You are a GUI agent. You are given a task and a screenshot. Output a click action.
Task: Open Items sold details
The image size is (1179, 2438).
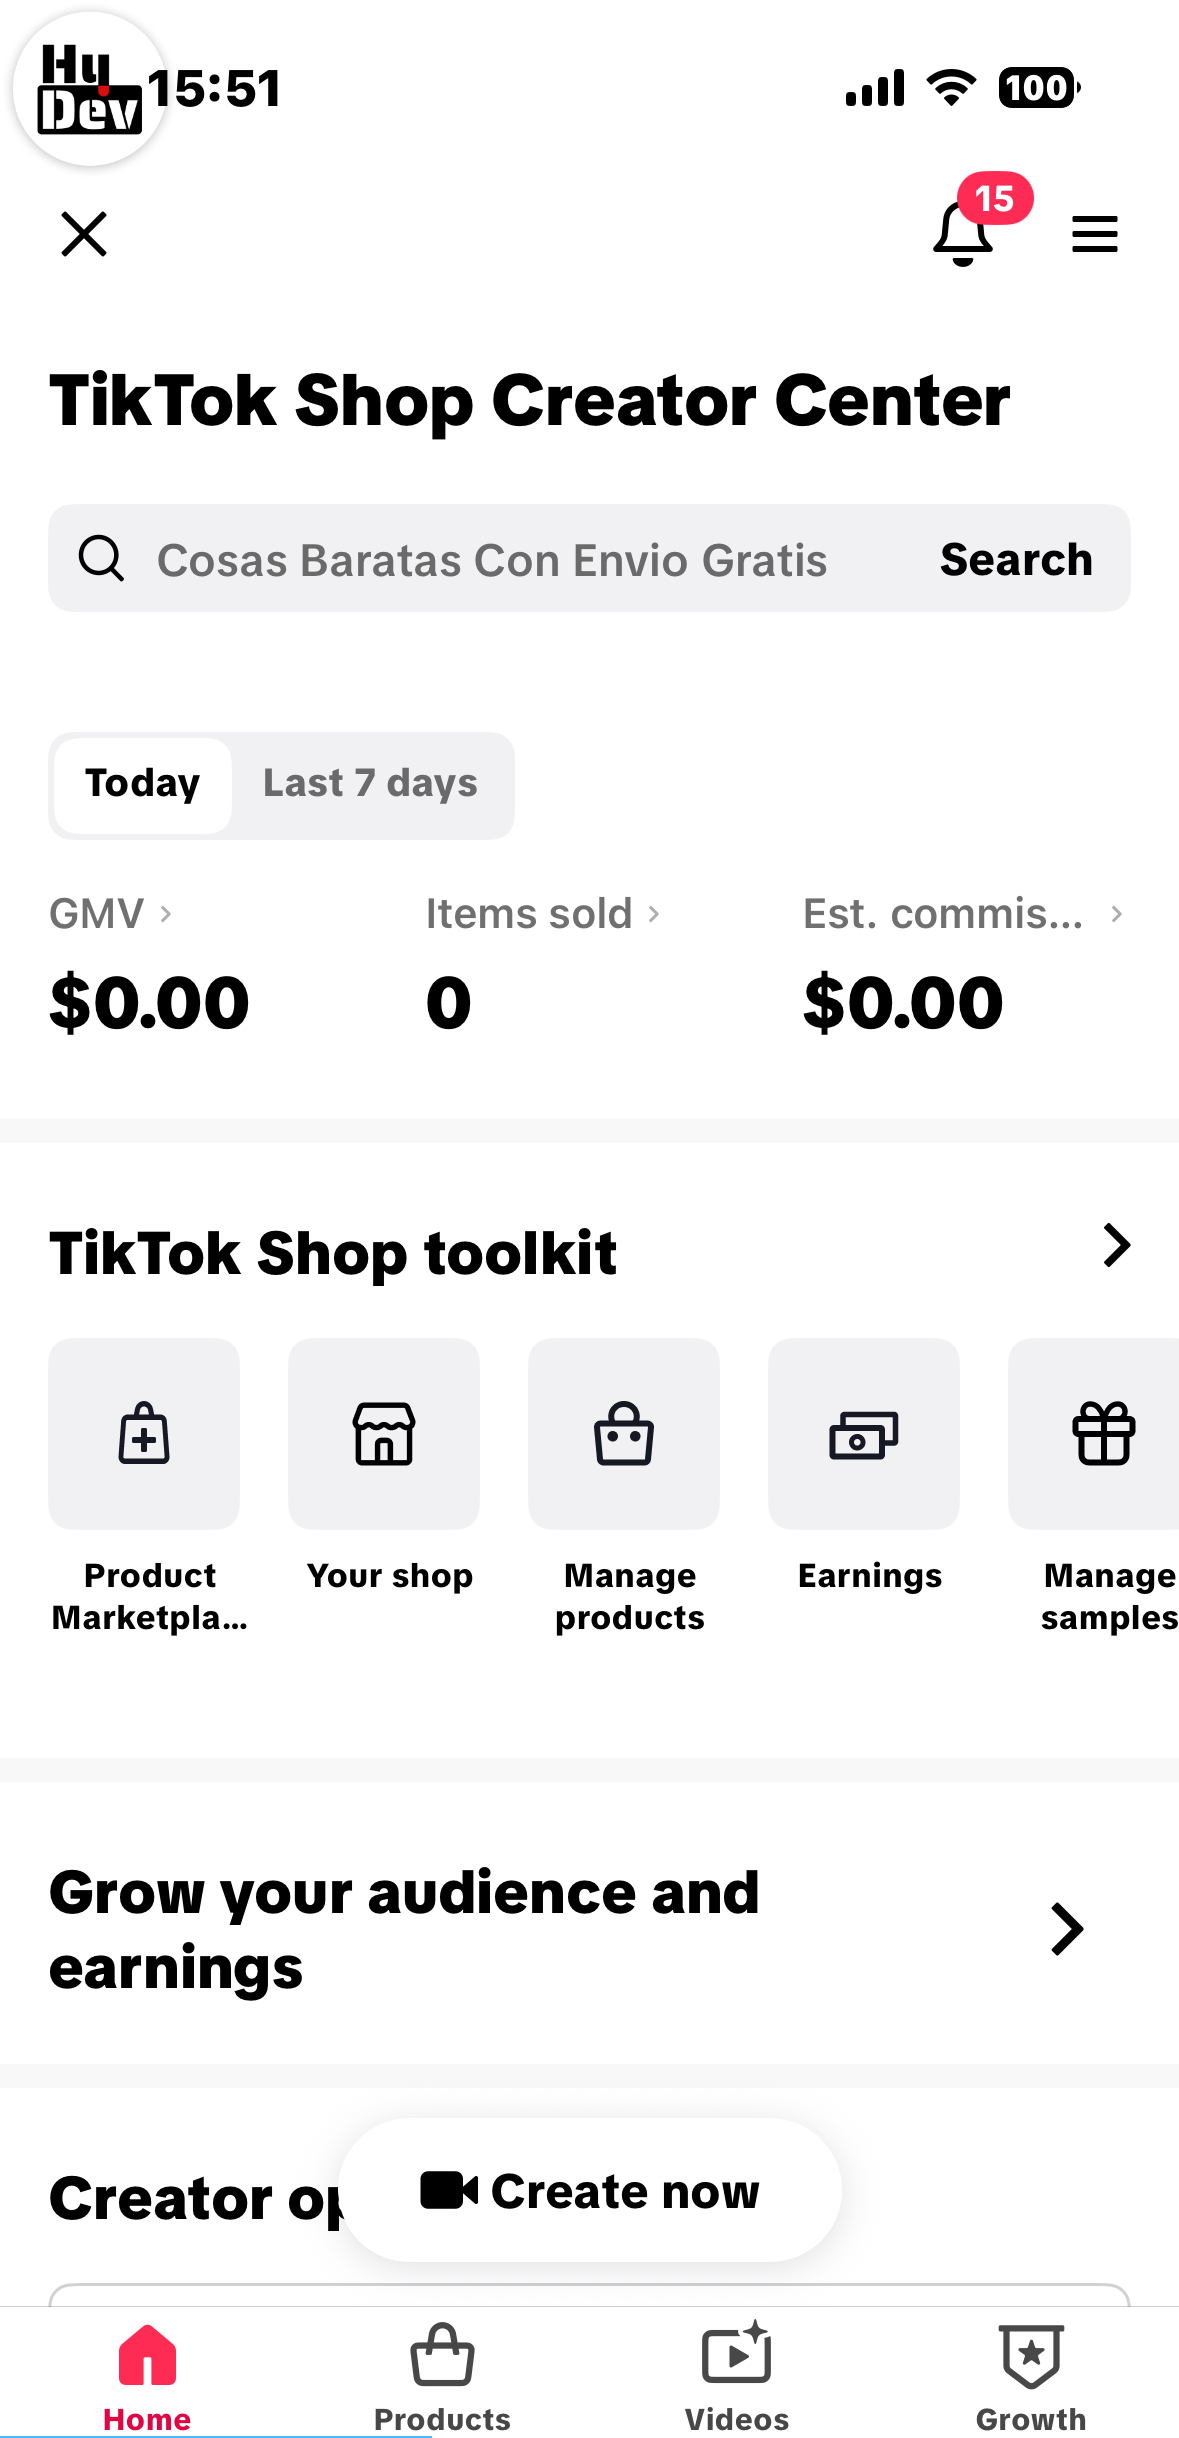(x=653, y=914)
